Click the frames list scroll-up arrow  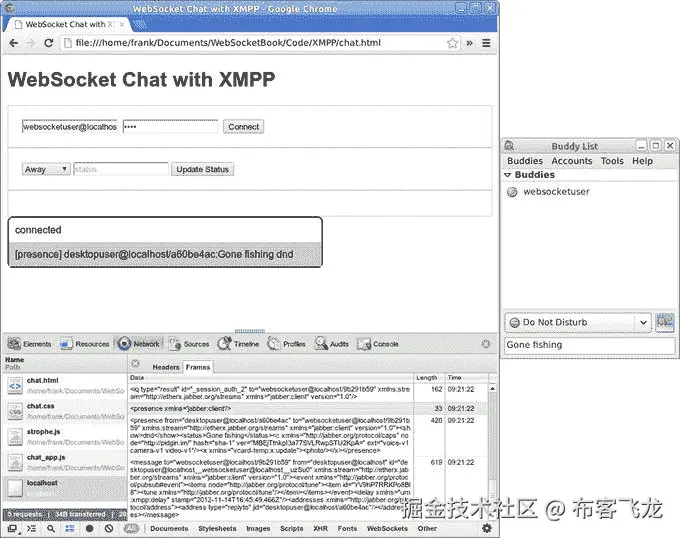[493, 388]
